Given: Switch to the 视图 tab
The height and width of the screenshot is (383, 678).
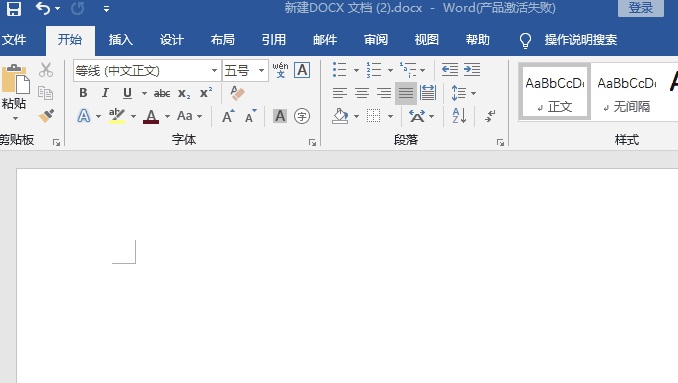Looking at the screenshot, I should [427, 40].
